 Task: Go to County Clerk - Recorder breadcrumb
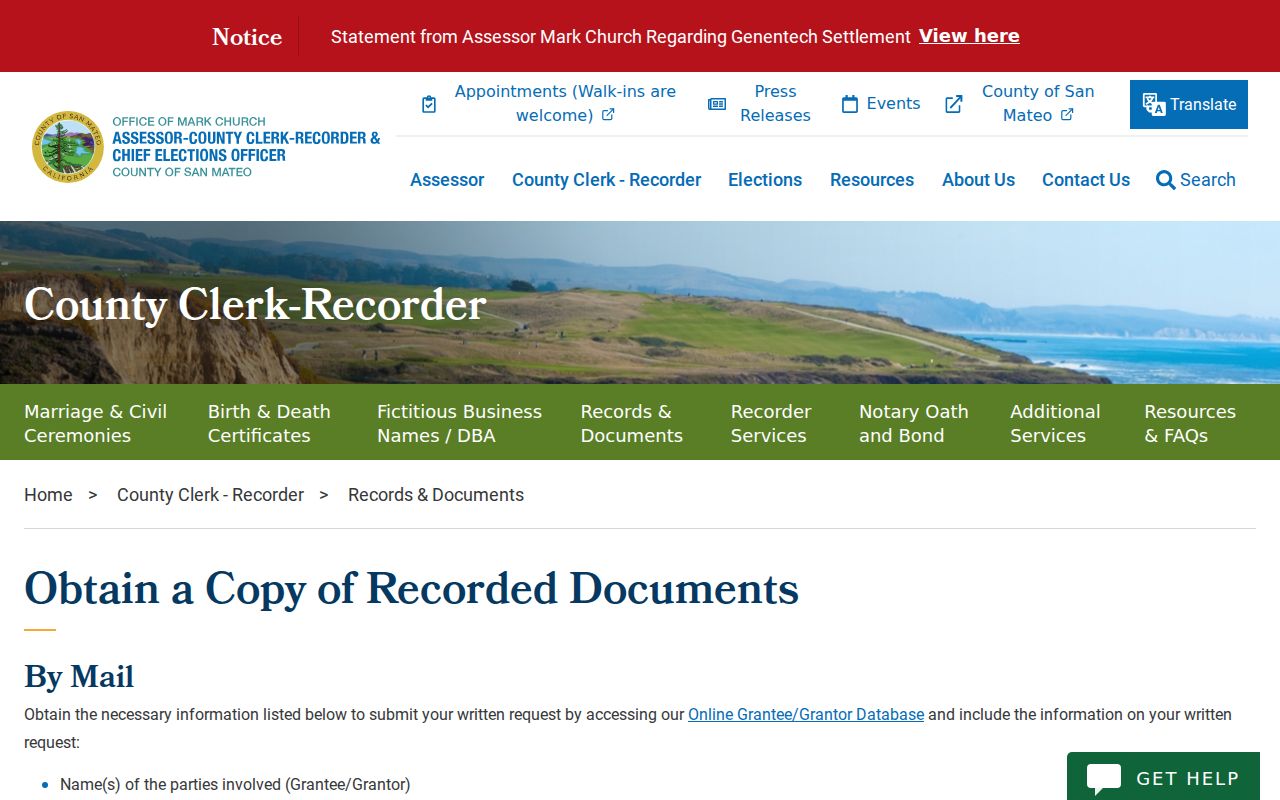210,495
